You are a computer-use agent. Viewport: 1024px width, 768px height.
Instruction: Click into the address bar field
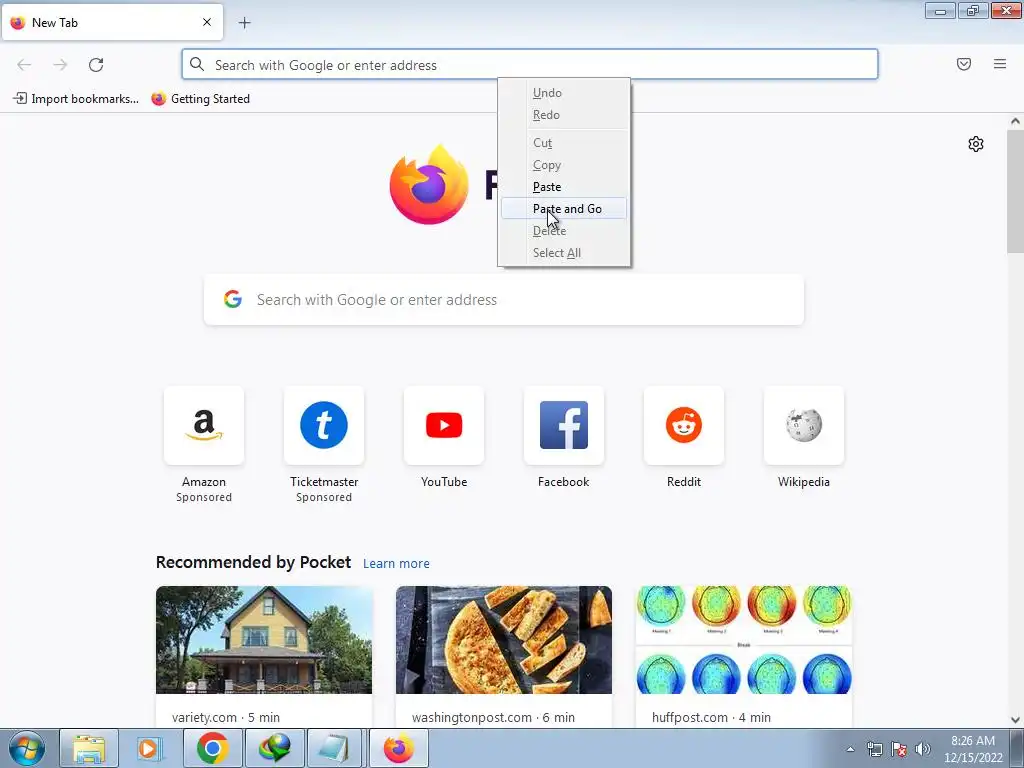point(530,65)
